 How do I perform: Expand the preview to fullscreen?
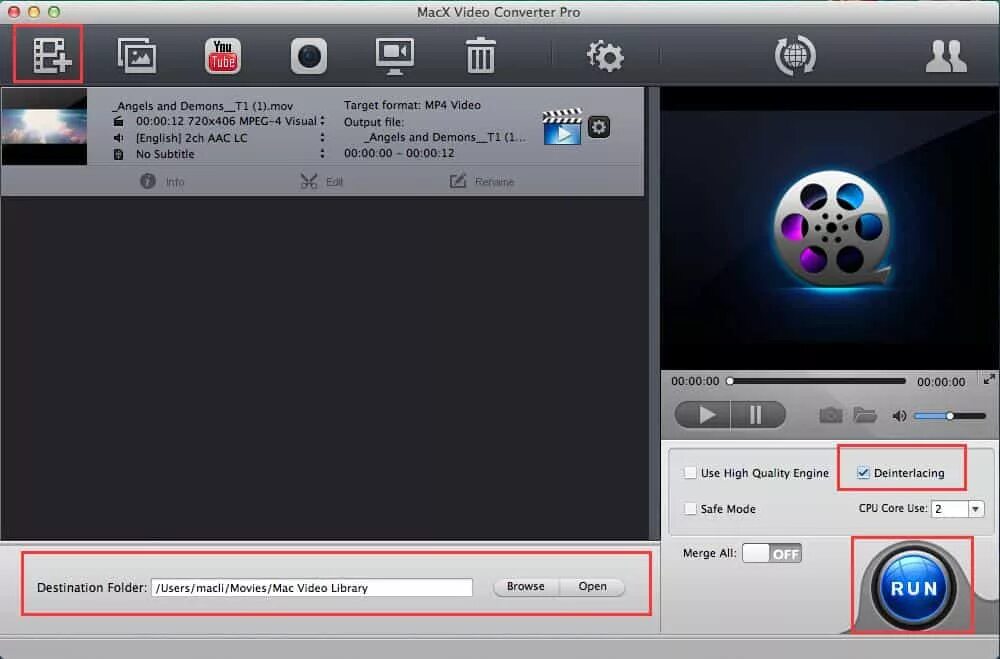(989, 379)
